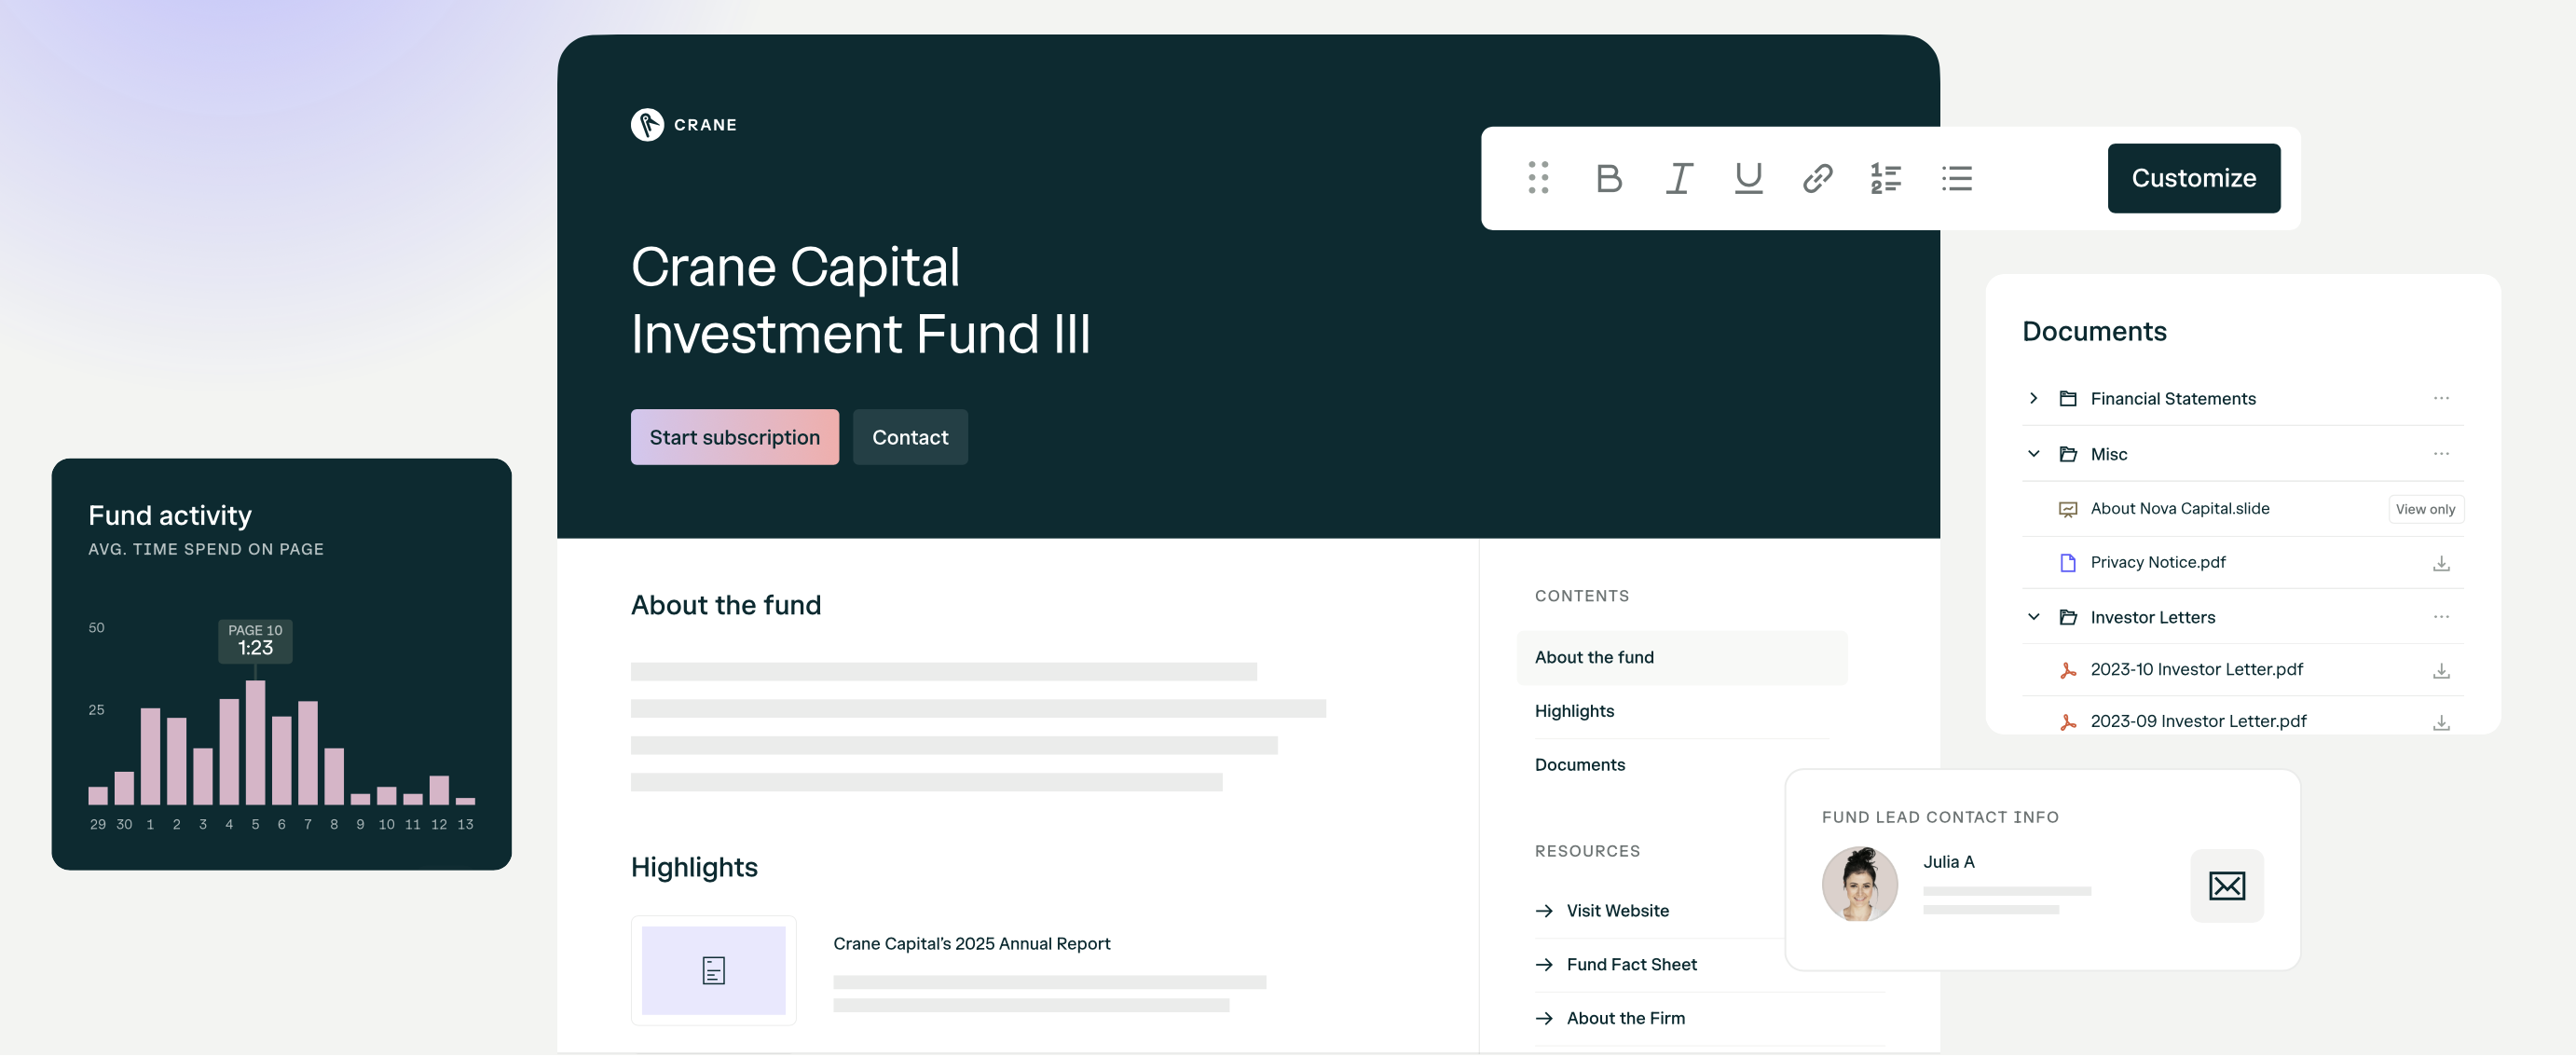
Task: Click the Julia A name text
Action: pos(1947,862)
